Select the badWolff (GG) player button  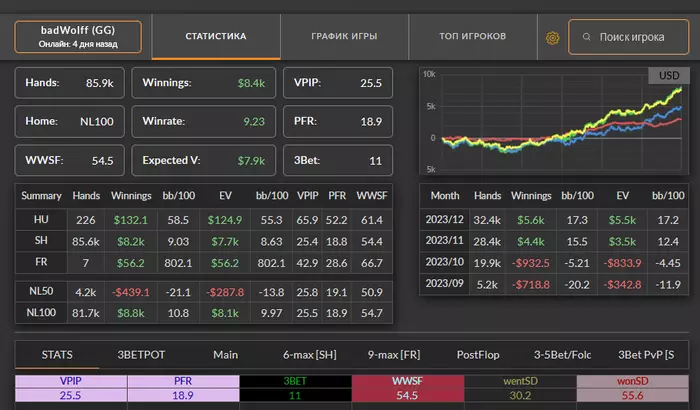[x=78, y=37]
